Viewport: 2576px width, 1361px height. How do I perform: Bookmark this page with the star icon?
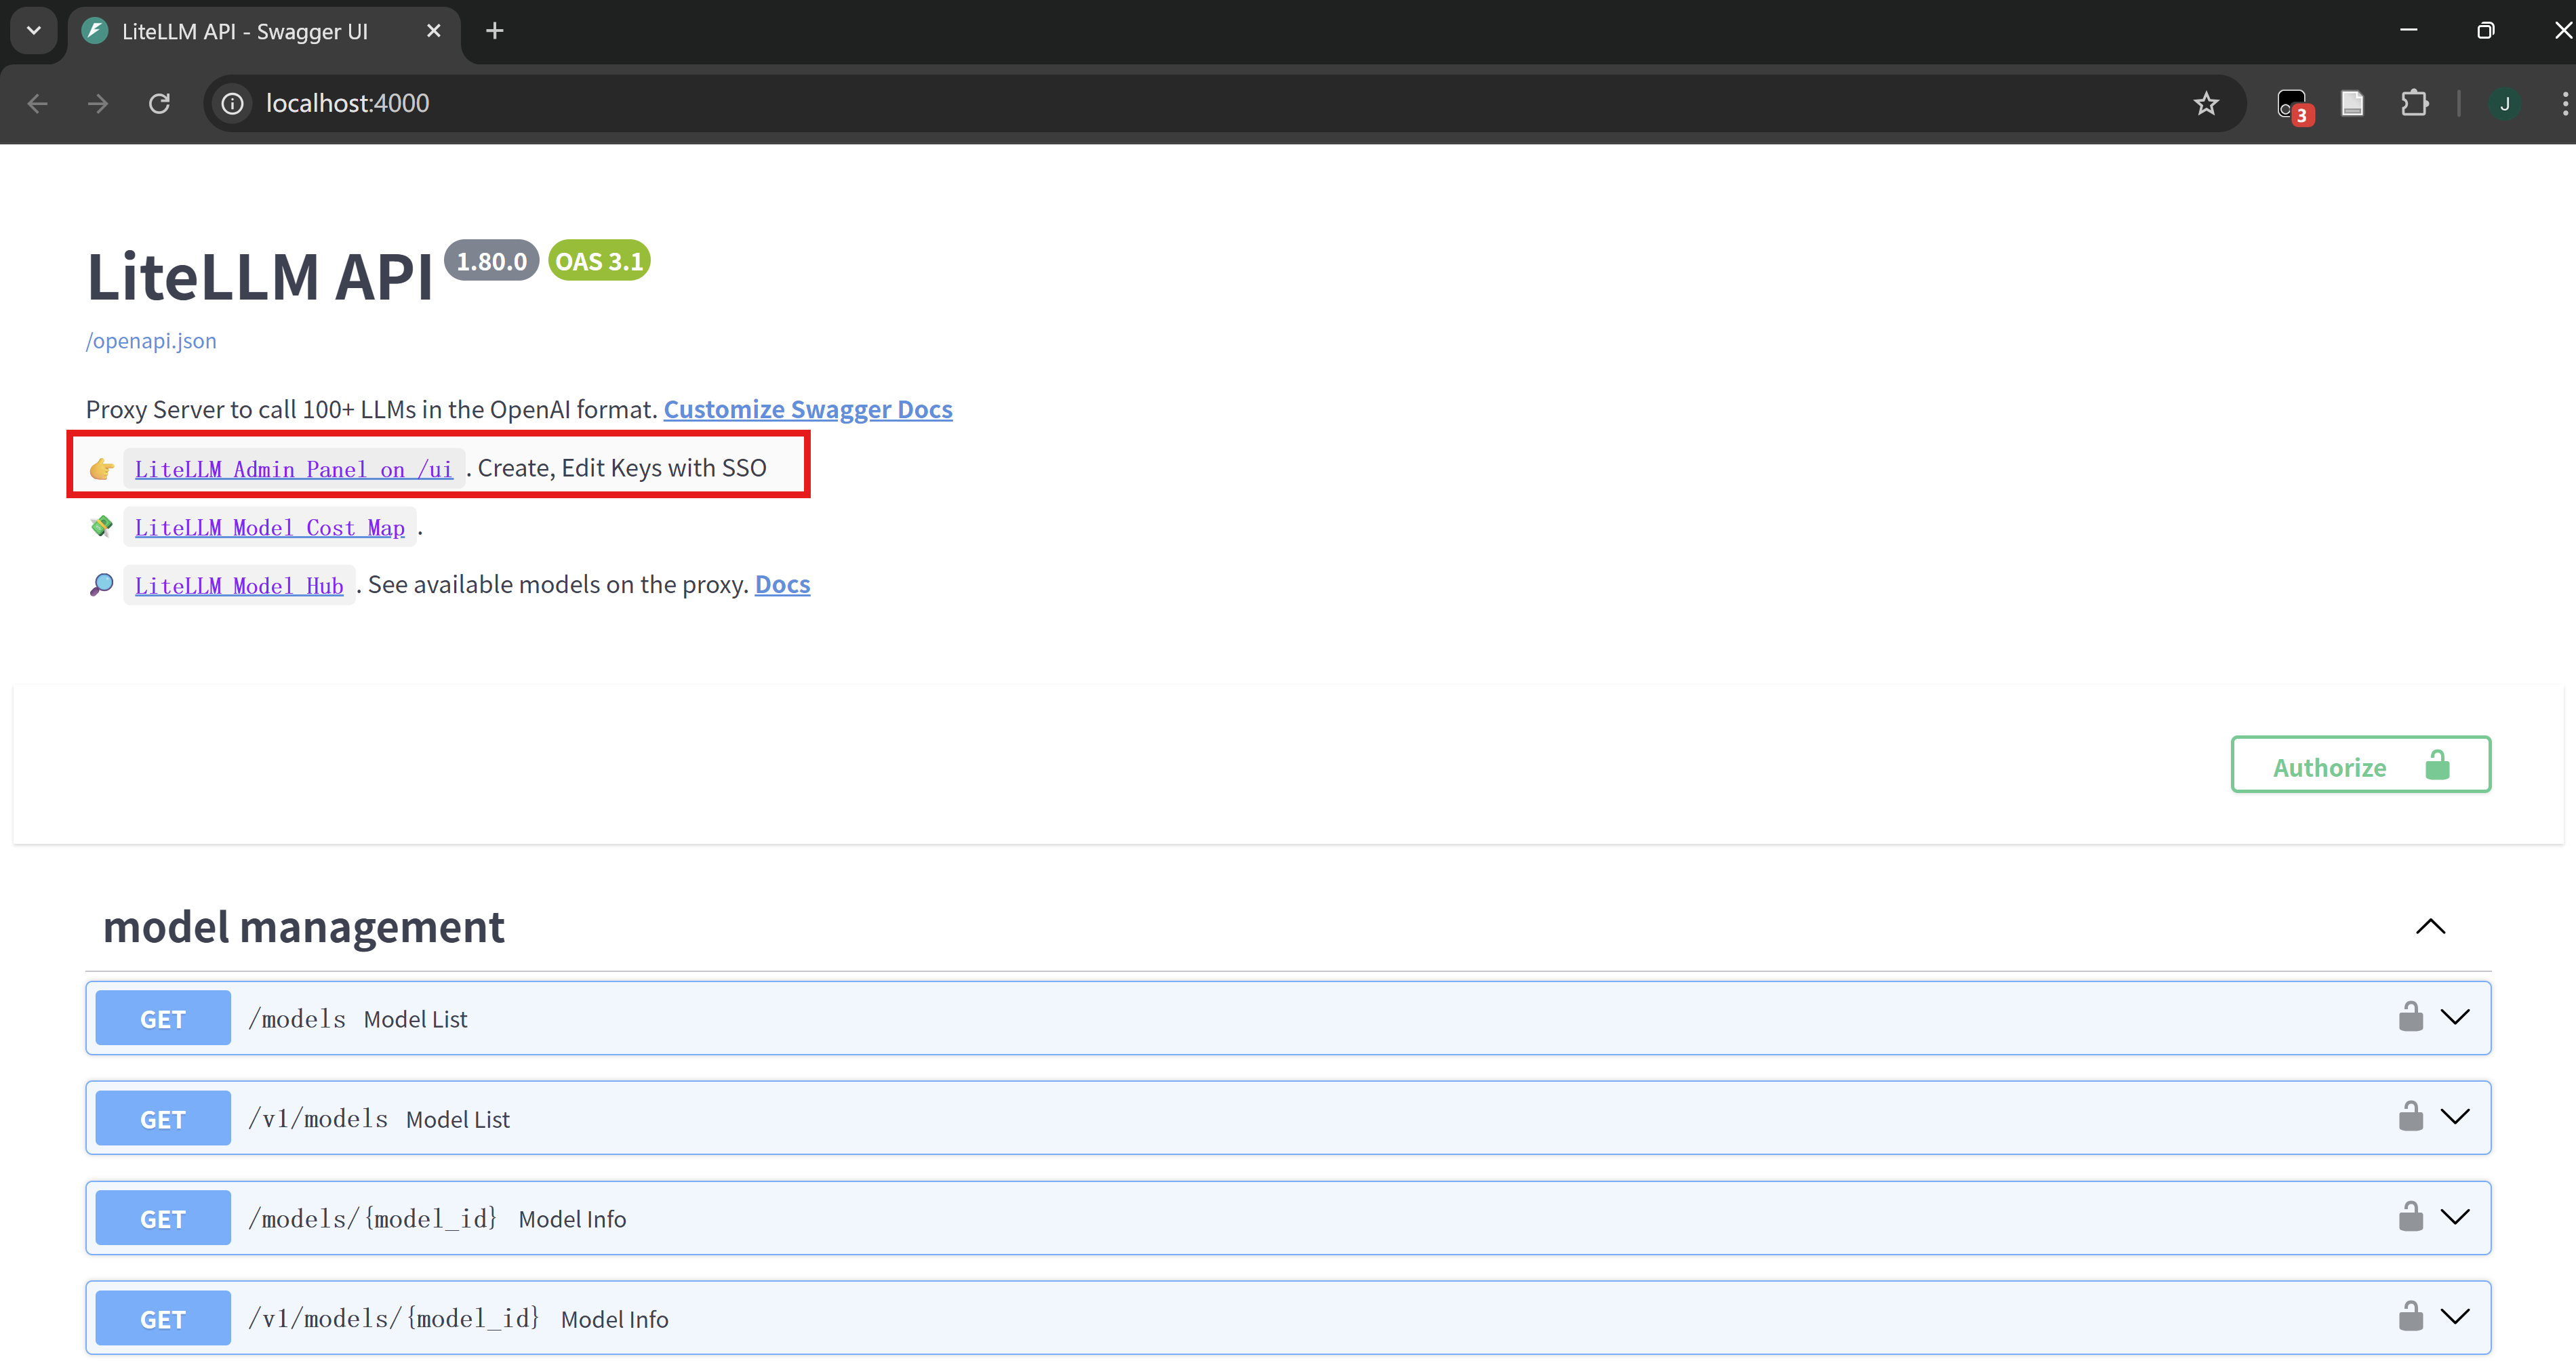point(2206,103)
